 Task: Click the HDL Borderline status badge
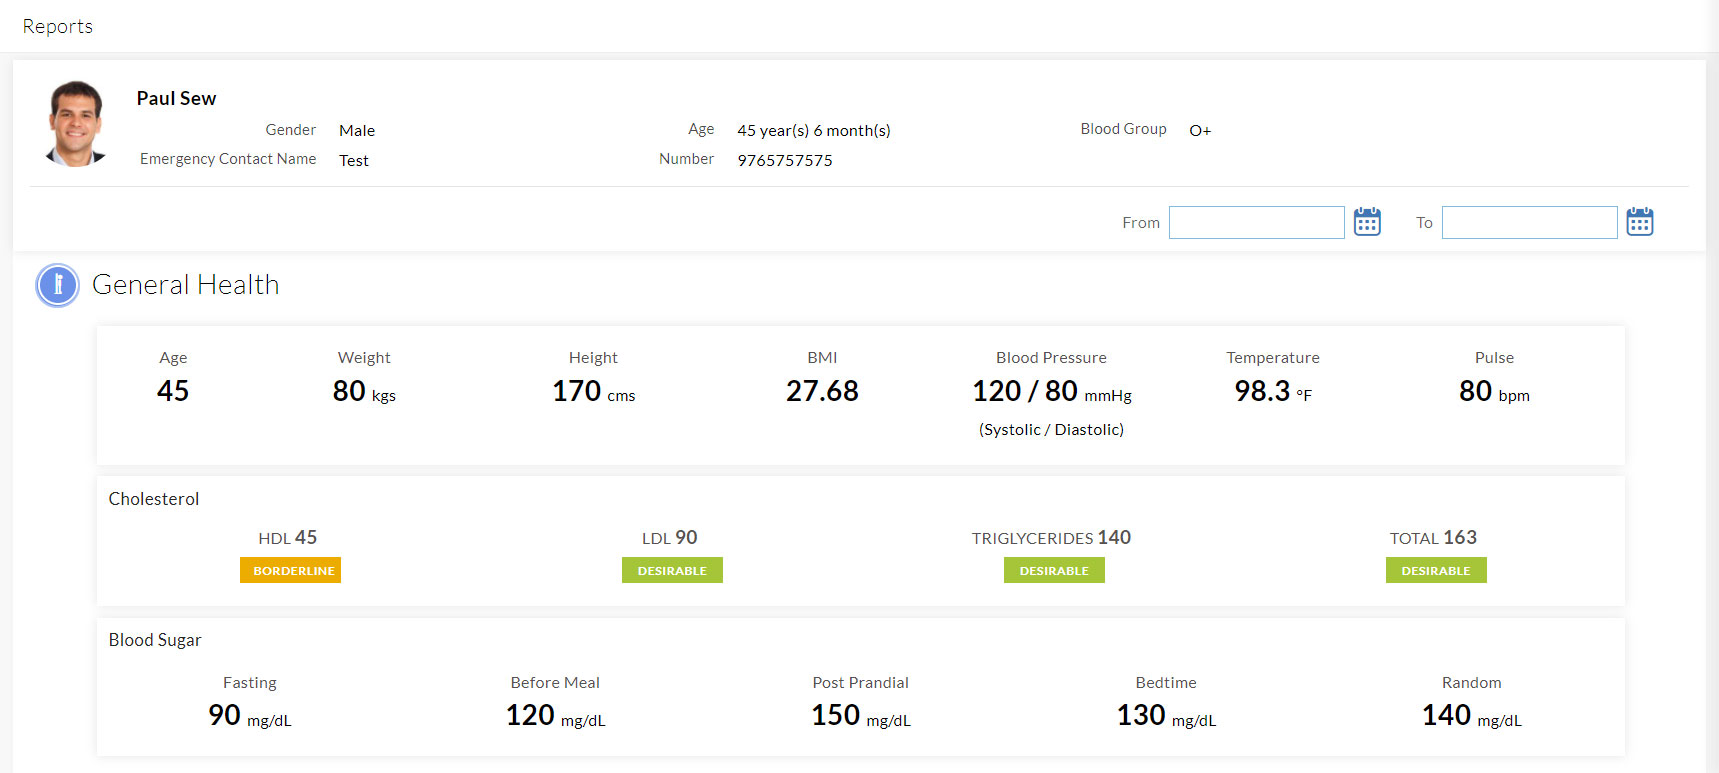[x=290, y=570]
